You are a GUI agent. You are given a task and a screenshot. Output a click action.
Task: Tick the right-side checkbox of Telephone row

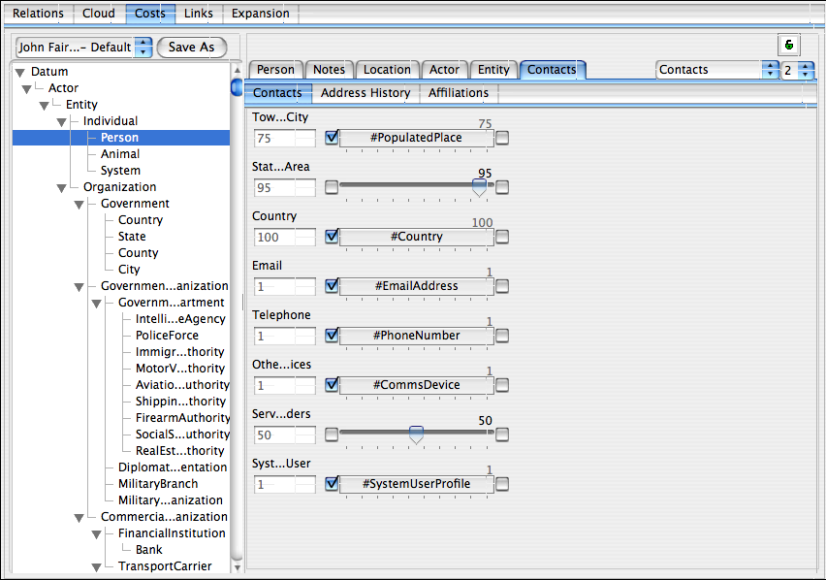(x=503, y=336)
